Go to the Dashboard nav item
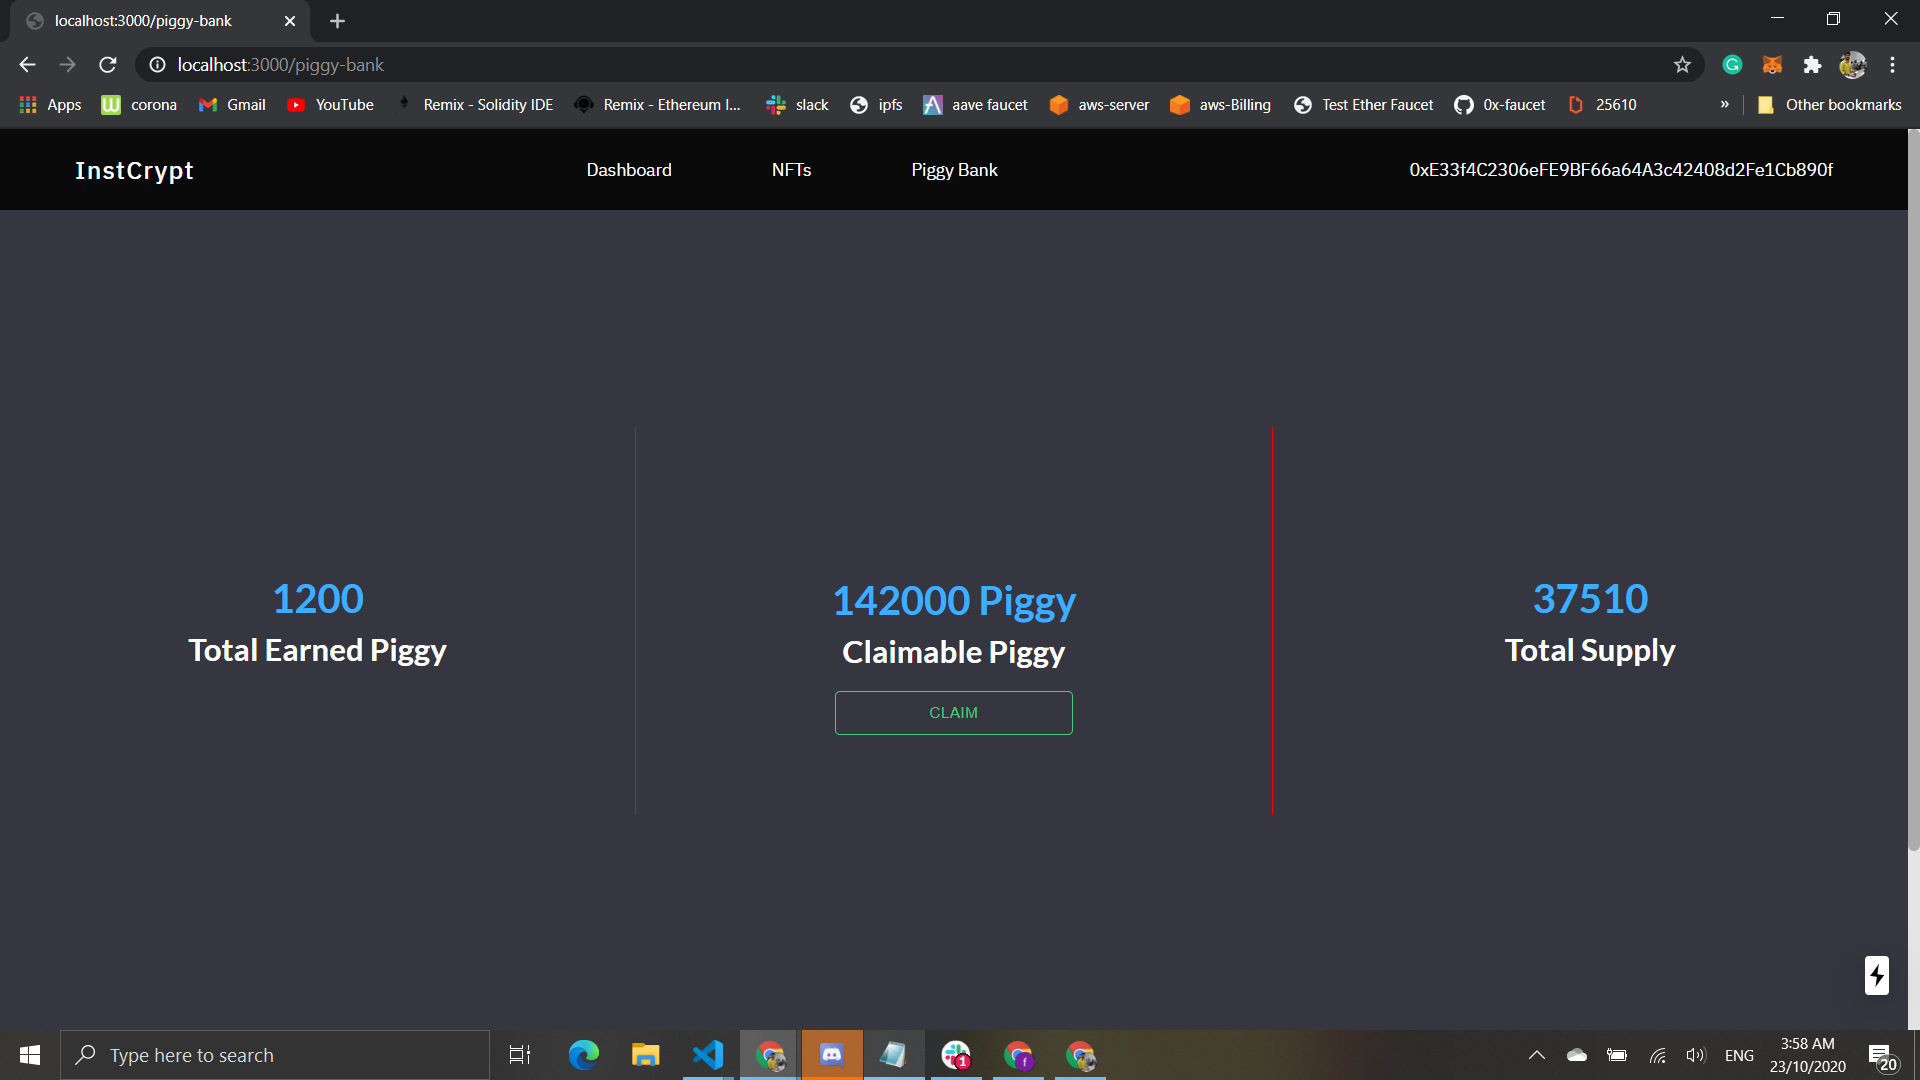The image size is (1920, 1080). tap(629, 170)
